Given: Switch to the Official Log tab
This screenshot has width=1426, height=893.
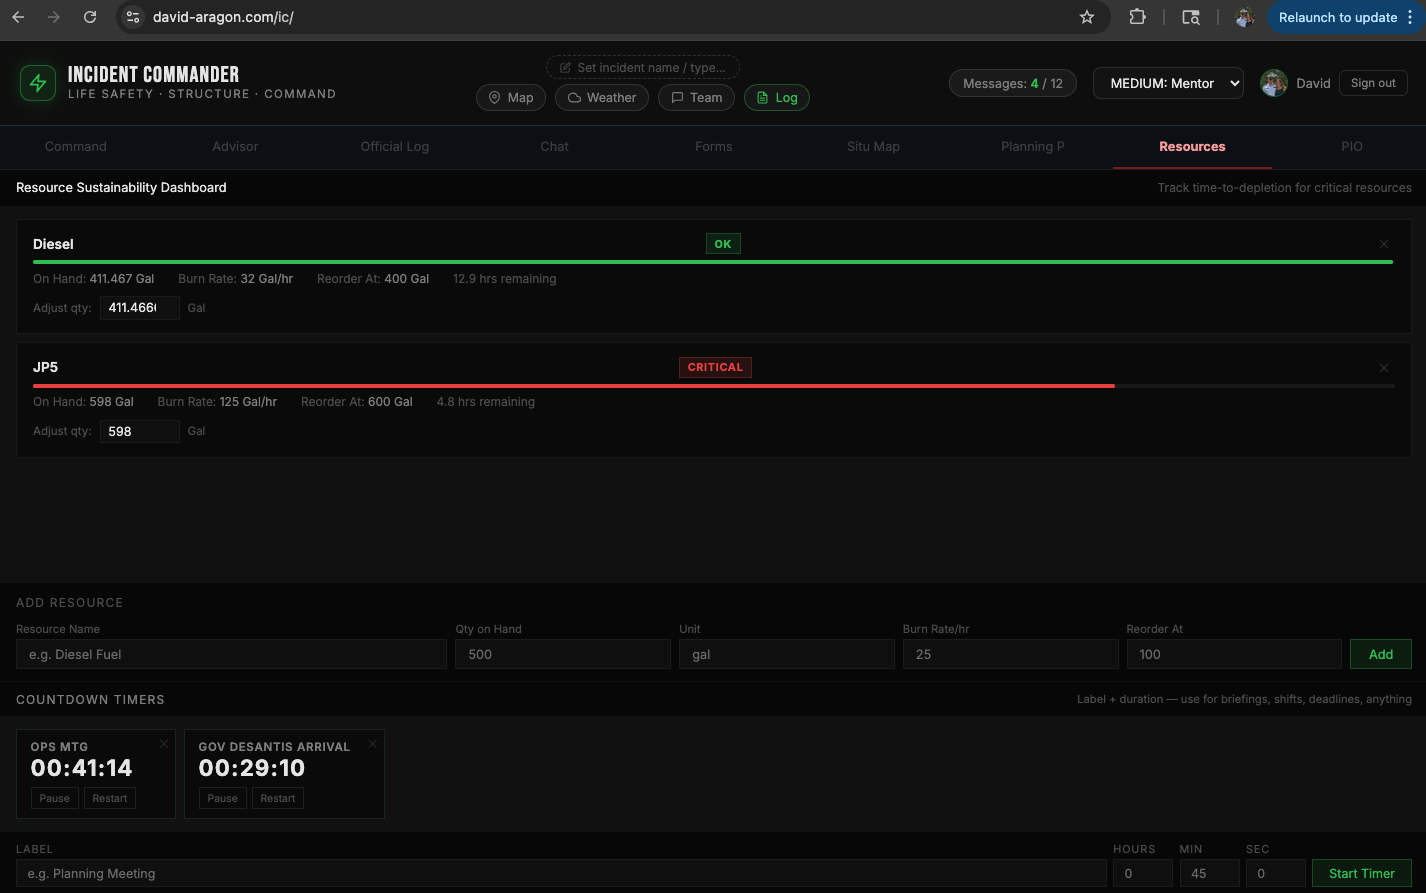Looking at the screenshot, I should tap(394, 146).
